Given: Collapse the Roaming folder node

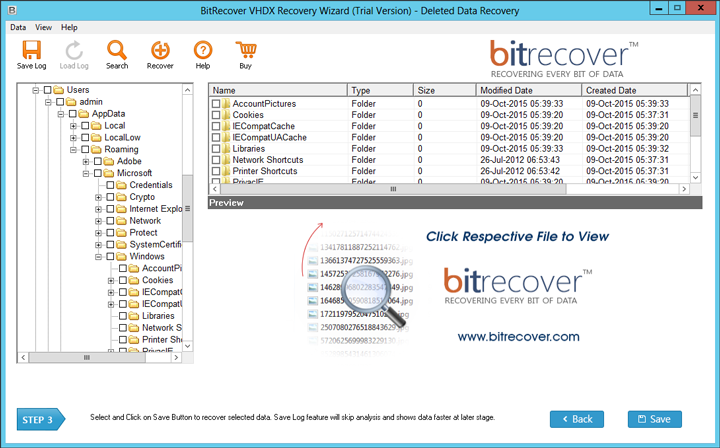Looking at the screenshot, I should click(73, 150).
